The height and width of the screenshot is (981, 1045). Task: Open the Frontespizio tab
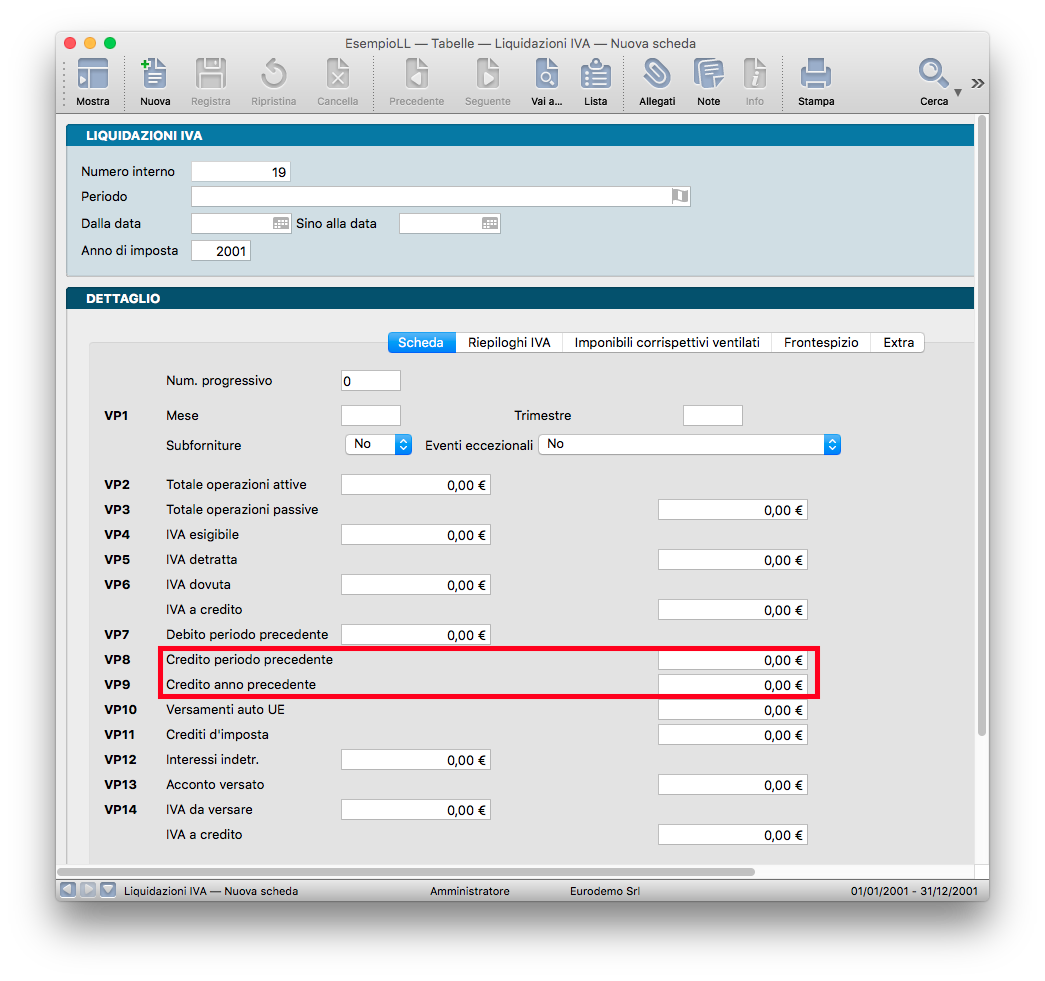(820, 342)
